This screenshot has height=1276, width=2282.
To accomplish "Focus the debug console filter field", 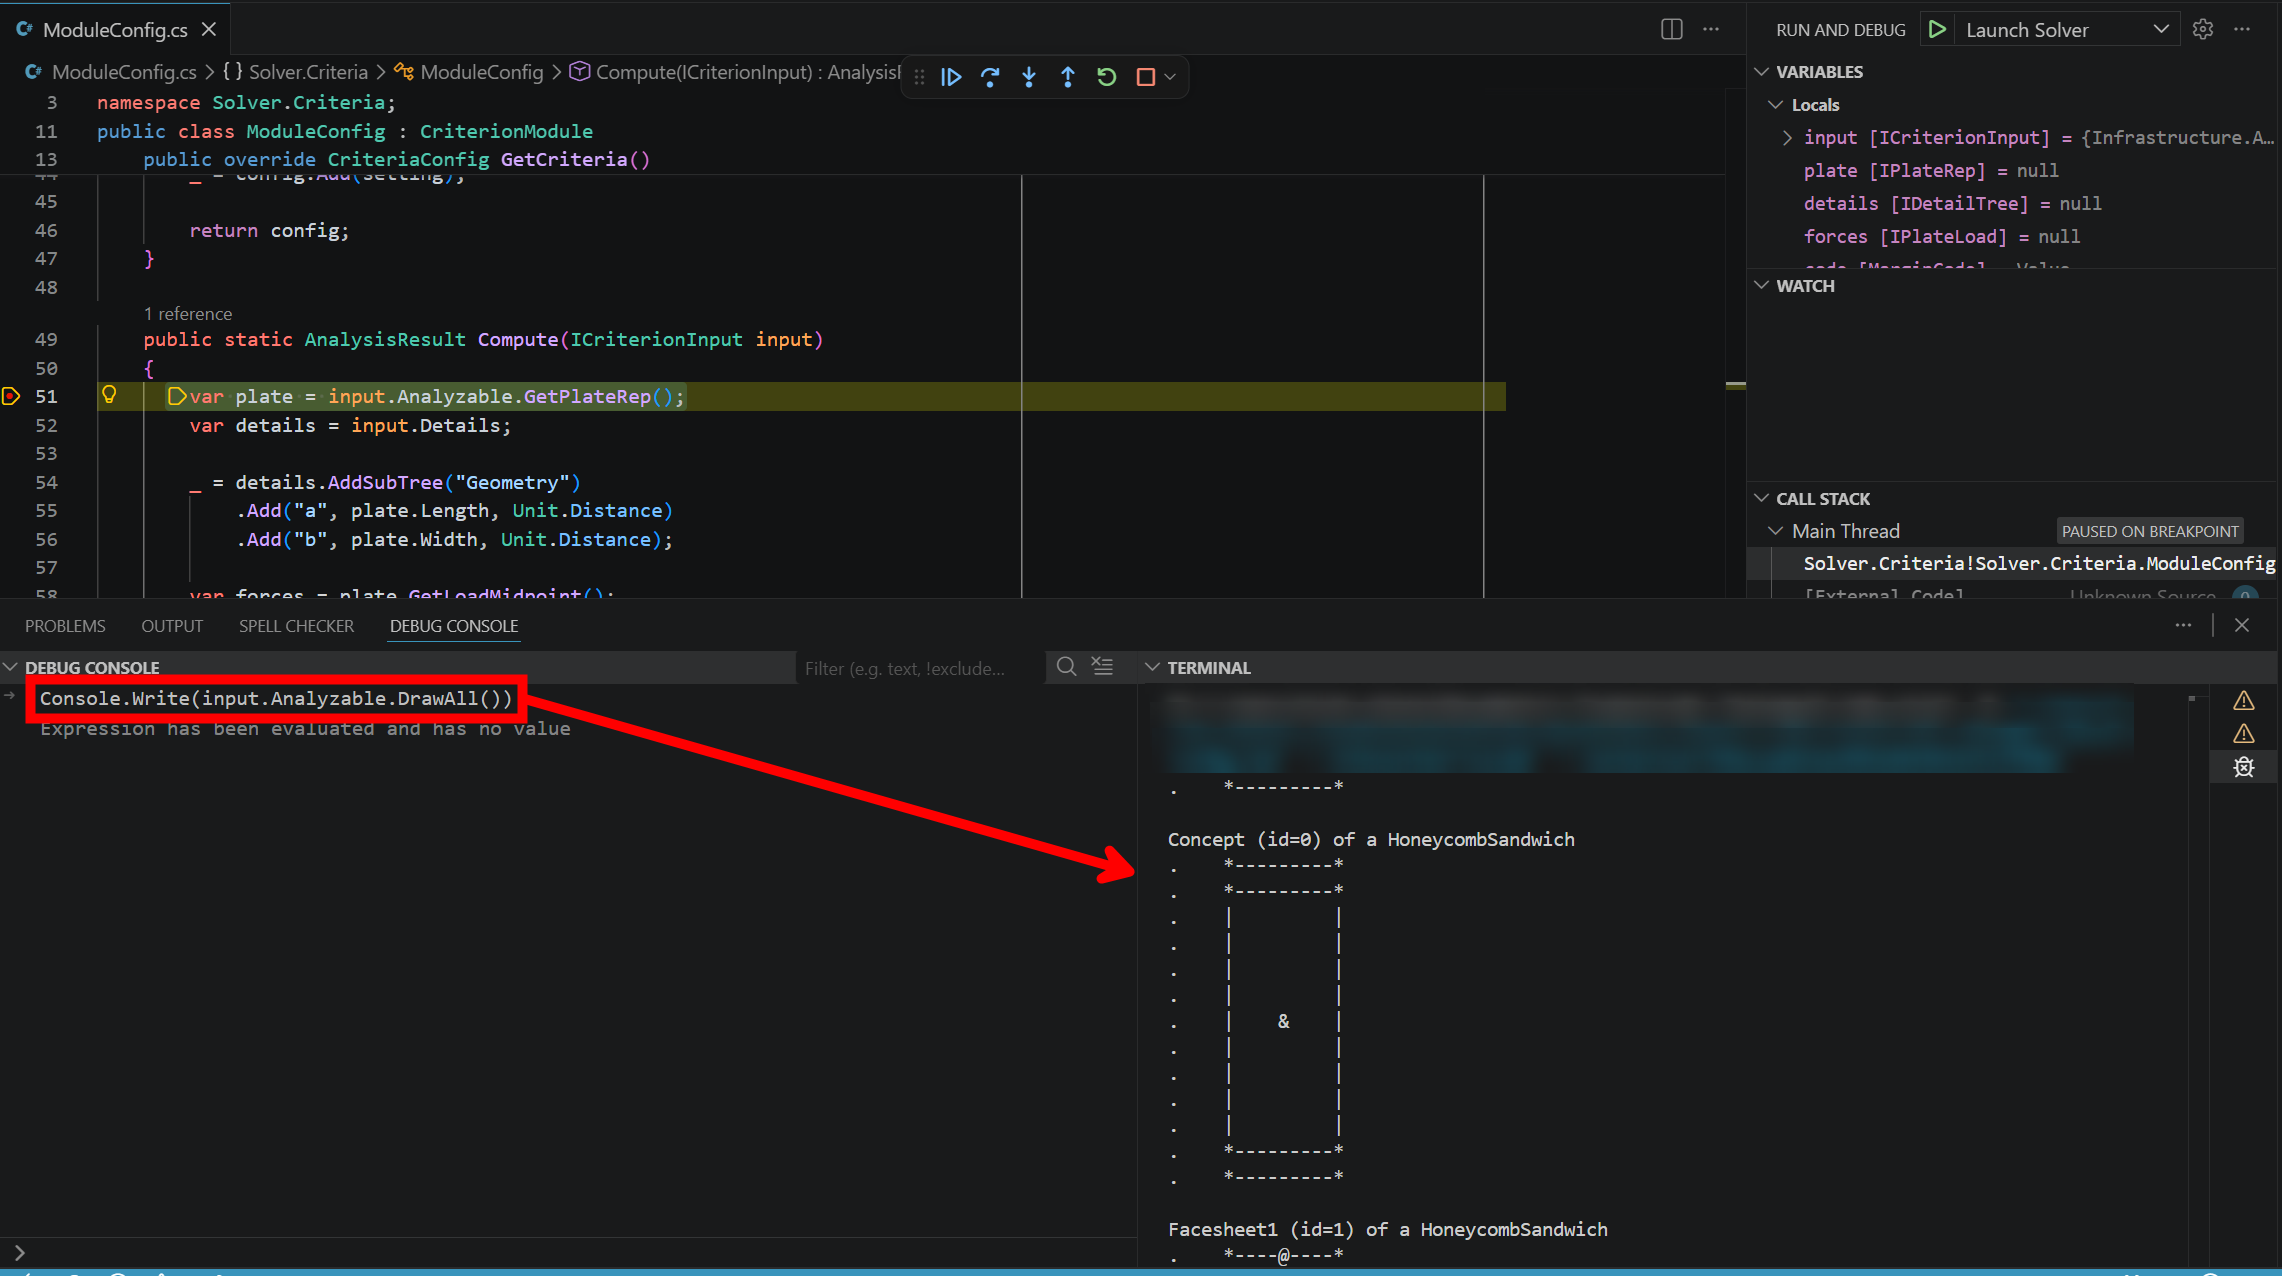I will pos(918,668).
